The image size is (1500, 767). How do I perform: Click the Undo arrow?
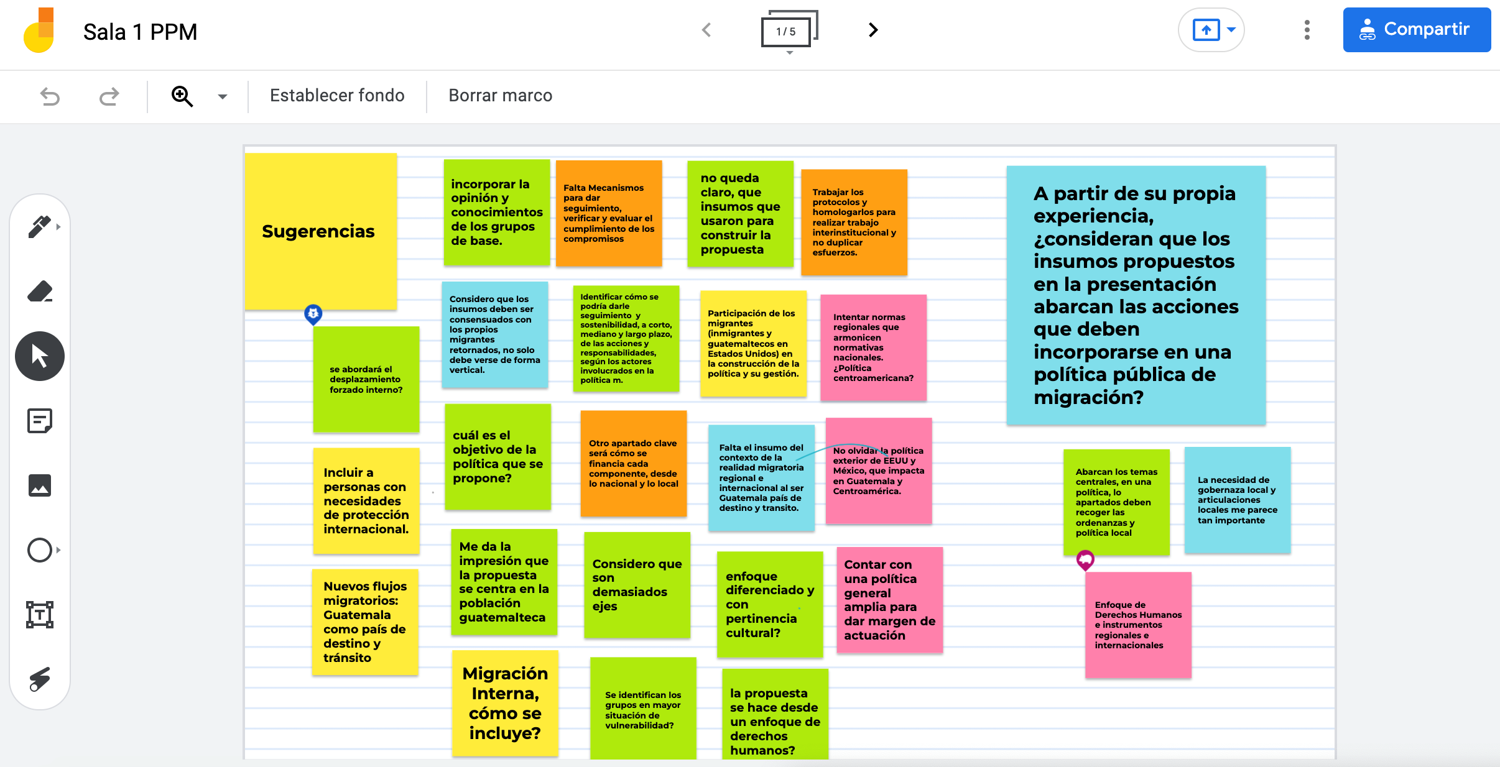coord(50,96)
